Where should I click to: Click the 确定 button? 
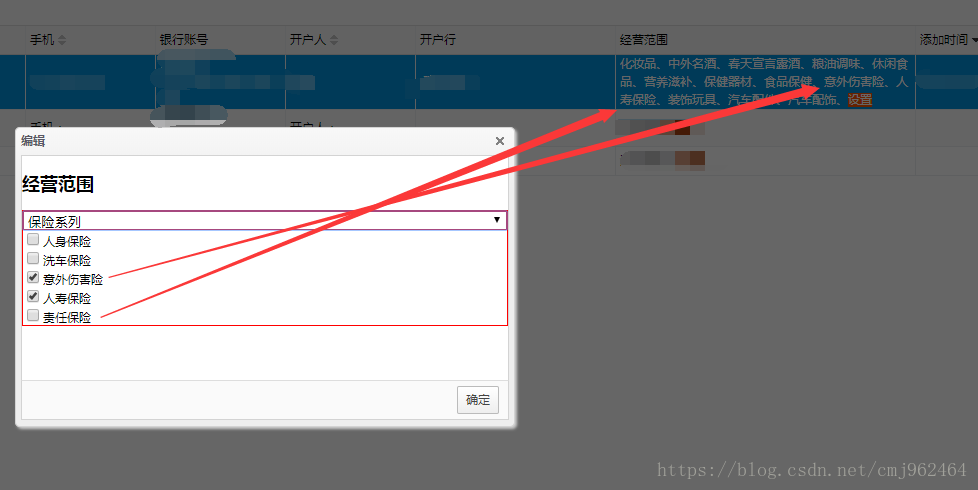click(478, 400)
